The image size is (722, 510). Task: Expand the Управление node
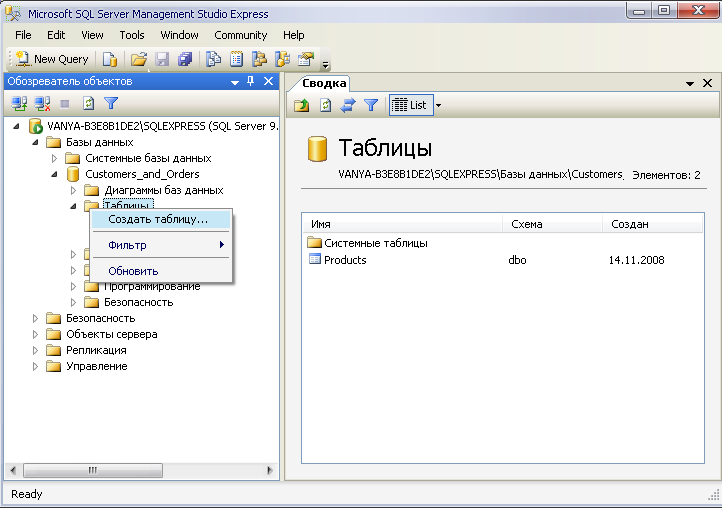35,366
